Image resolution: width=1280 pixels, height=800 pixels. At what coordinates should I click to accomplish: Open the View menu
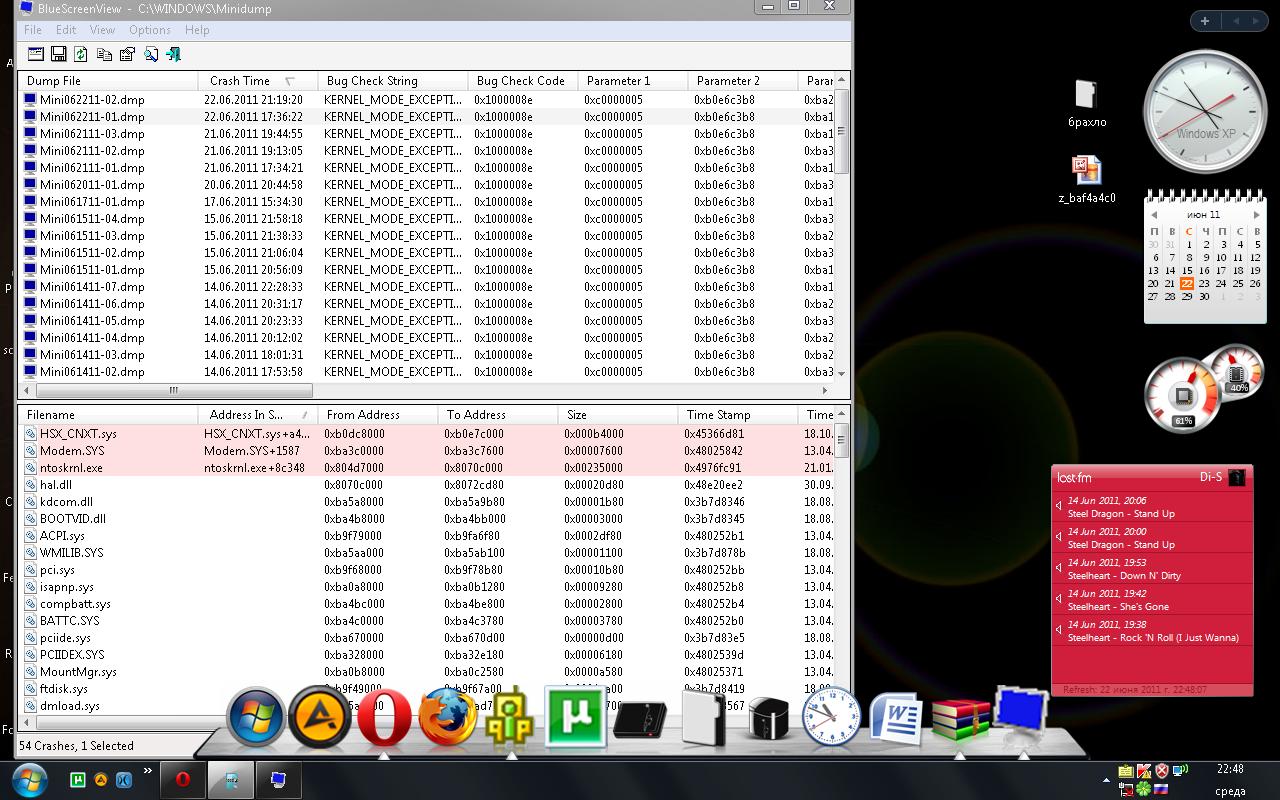click(102, 30)
